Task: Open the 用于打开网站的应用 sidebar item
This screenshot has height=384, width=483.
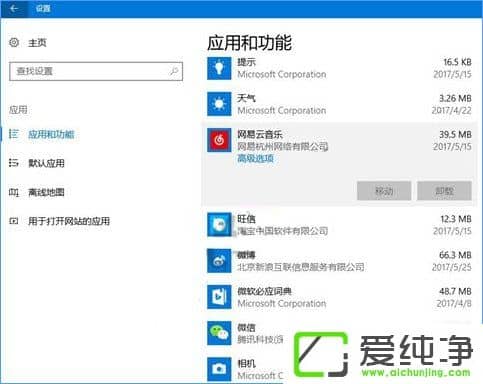Action: coord(69,221)
